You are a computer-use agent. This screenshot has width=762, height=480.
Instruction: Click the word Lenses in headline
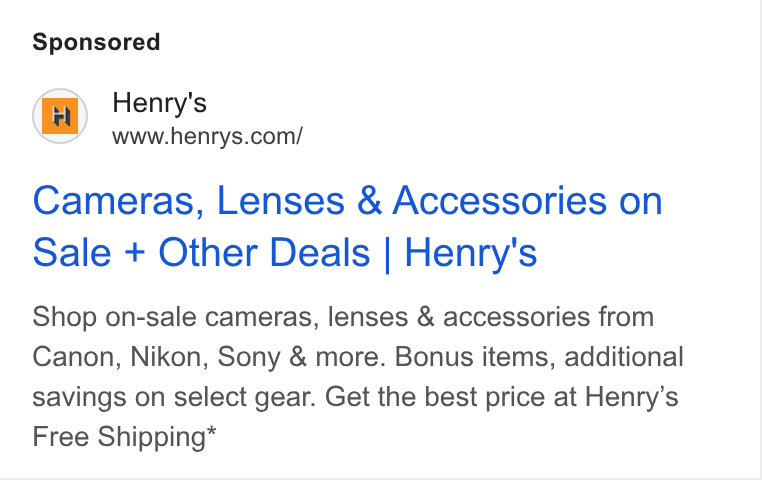click(281, 201)
